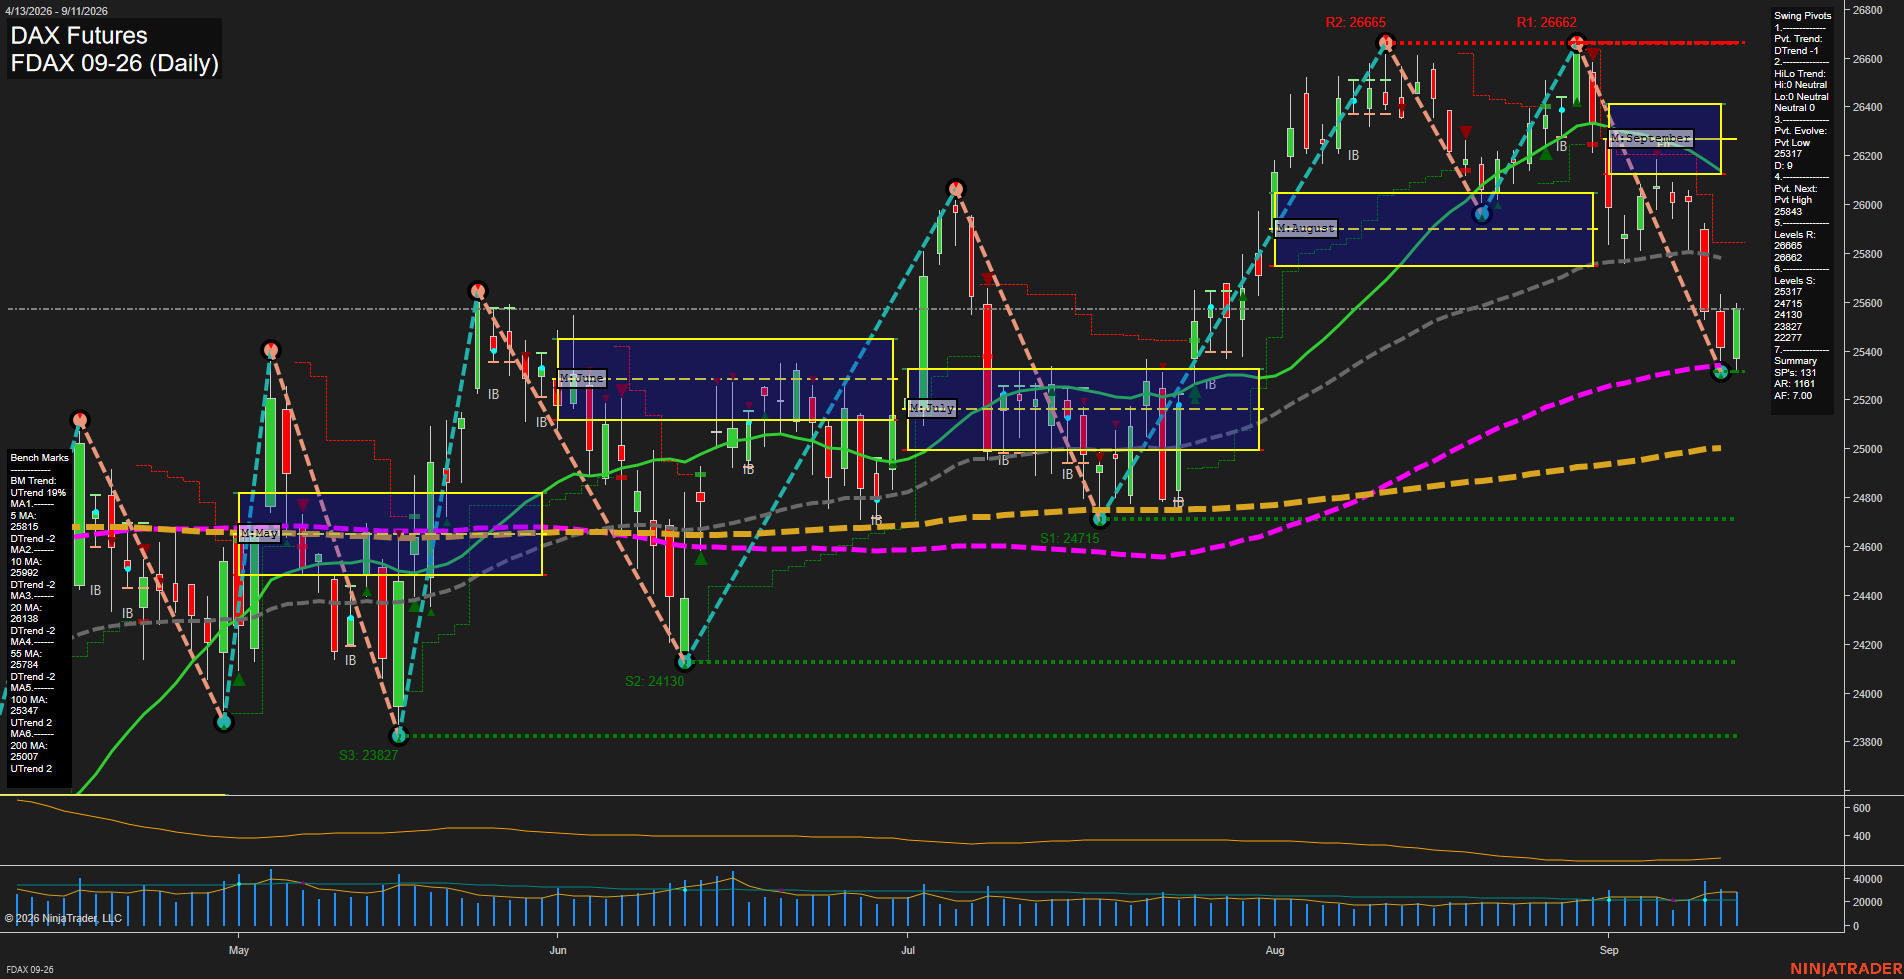1904x979 pixels.
Task: Click the 26800 price axis label
Action: 1867,11
